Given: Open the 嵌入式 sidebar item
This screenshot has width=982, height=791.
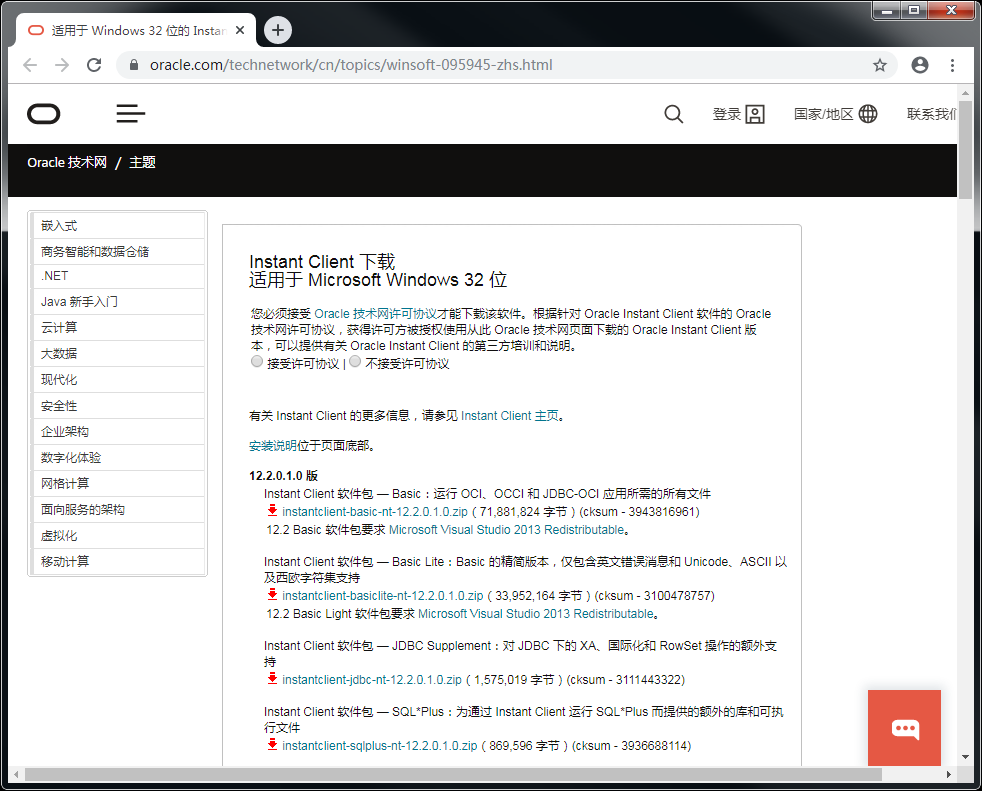Looking at the screenshot, I should (x=119, y=225).
